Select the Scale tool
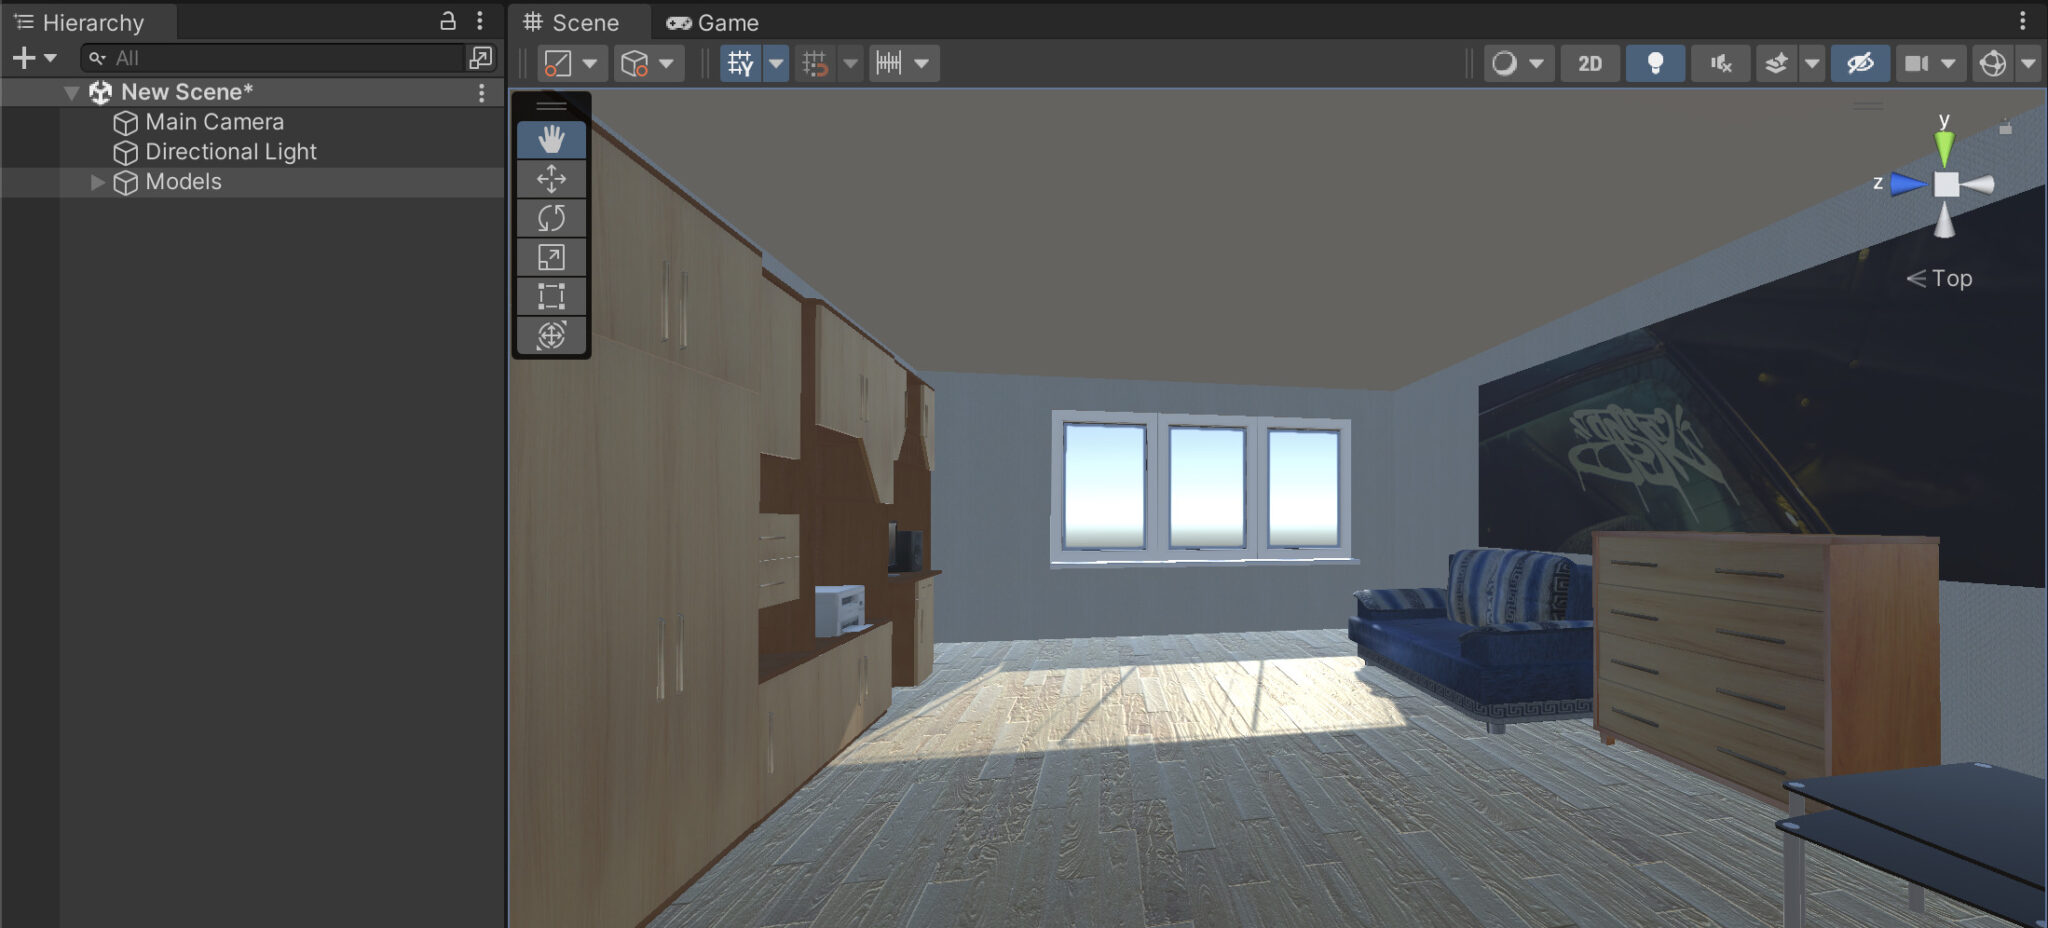The width and height of the screenshot is (2048, 928). pos(550,257)
